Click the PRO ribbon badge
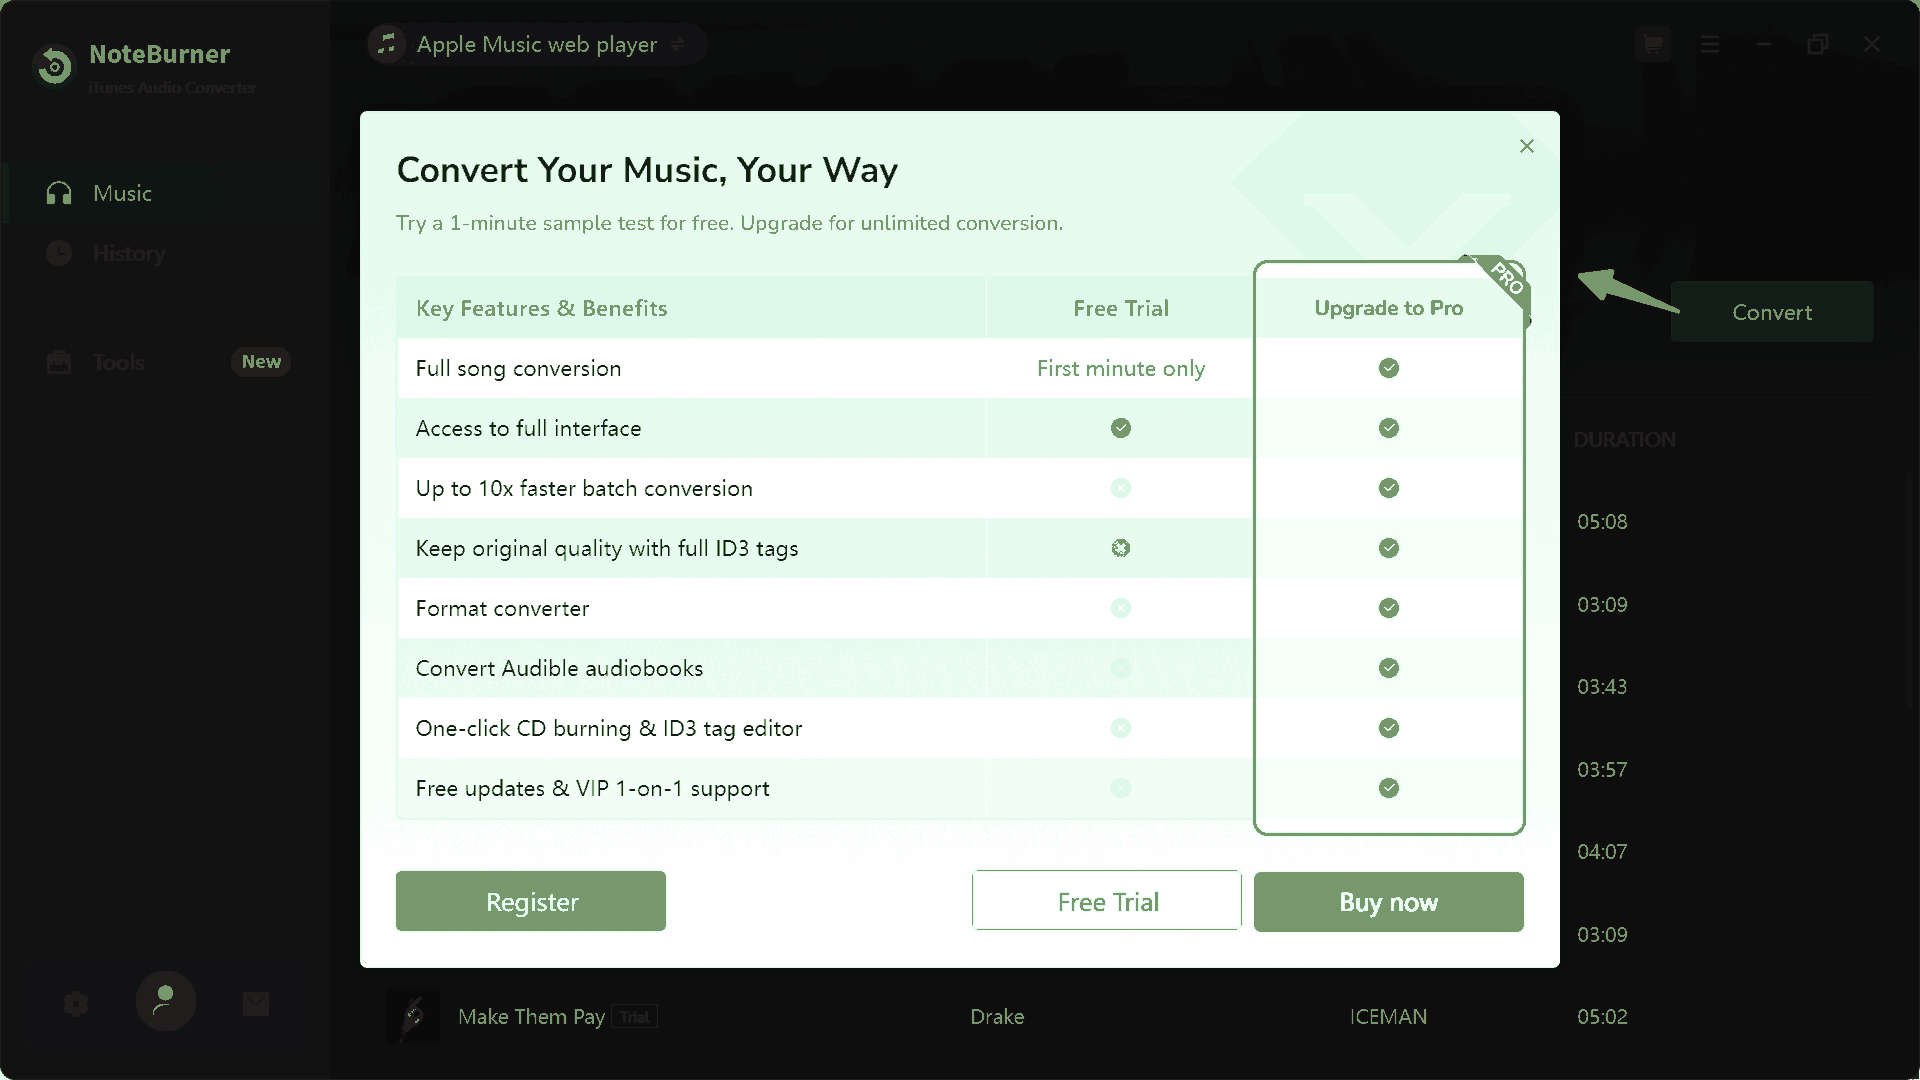The width and height of the screenshot is (1920, 1080). [1505, 280]
